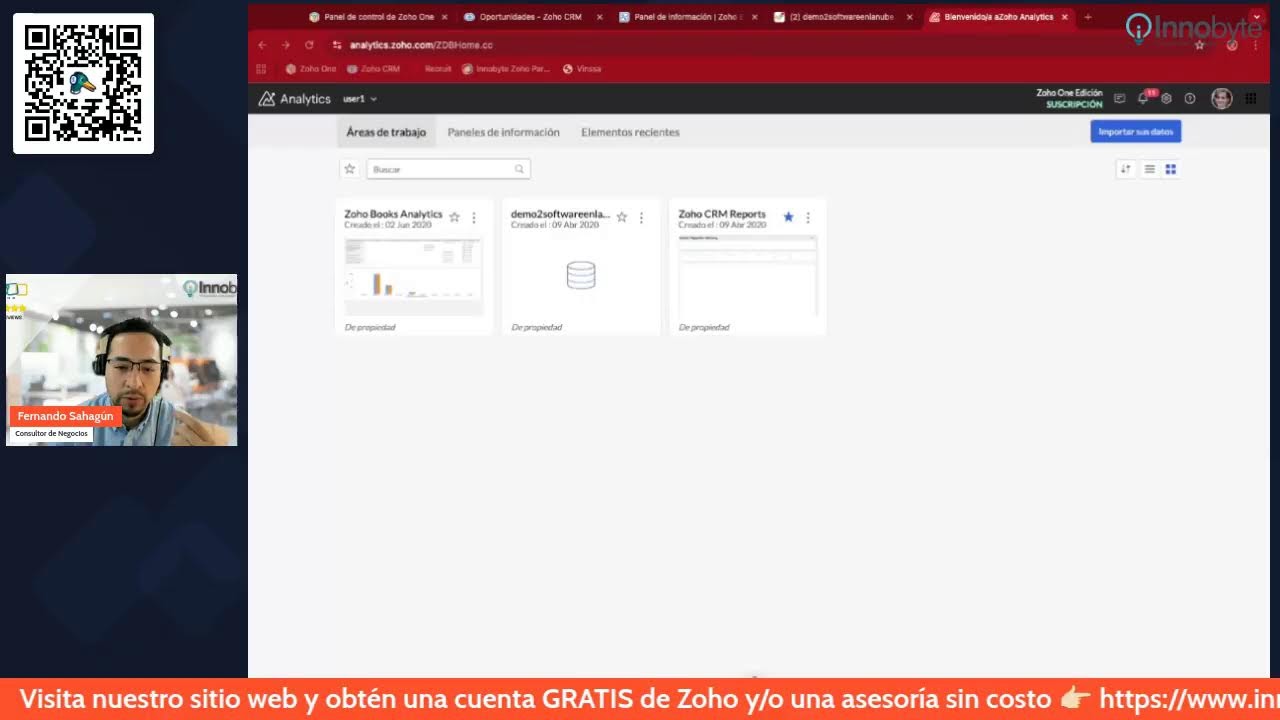Expand the tab search chevron
The image size is (1280, 720).
pos(1257,17)
